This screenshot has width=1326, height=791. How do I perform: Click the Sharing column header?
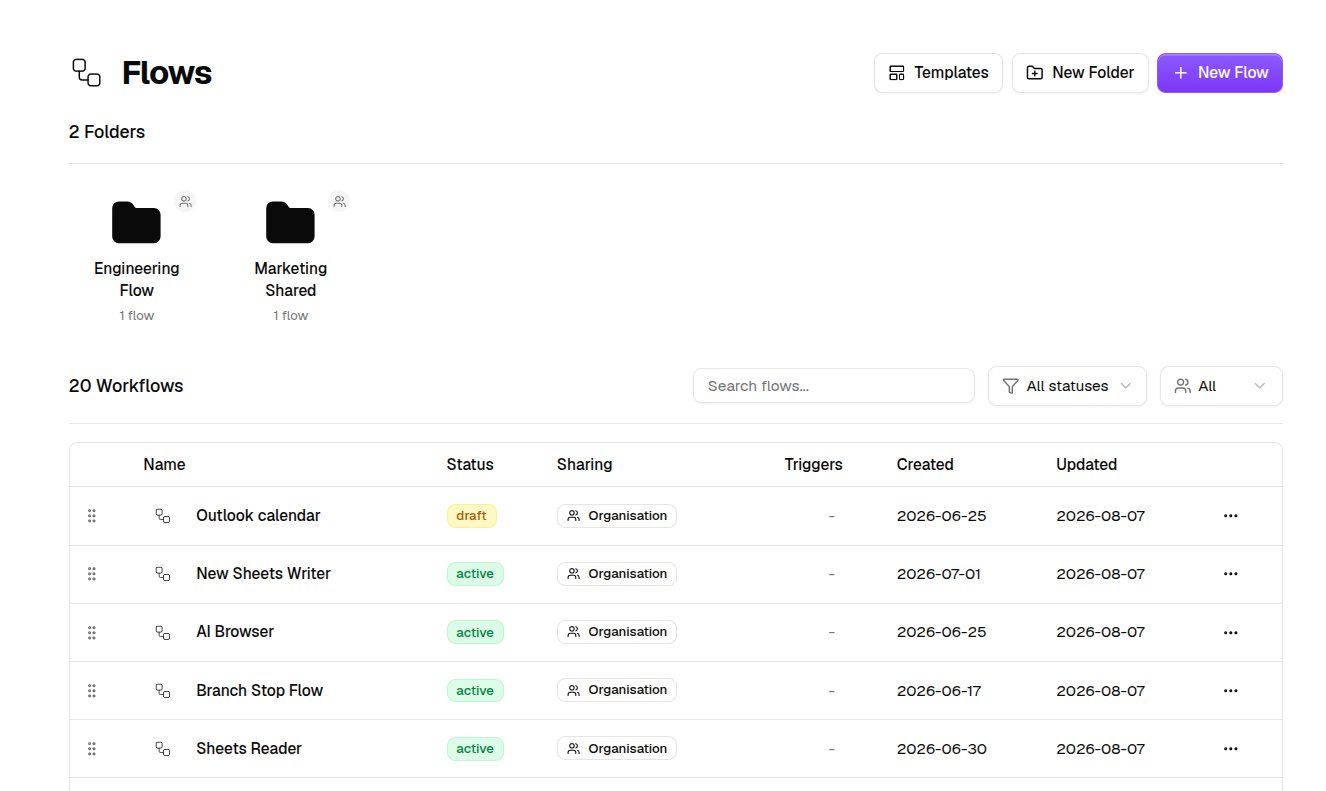[584, 464]
